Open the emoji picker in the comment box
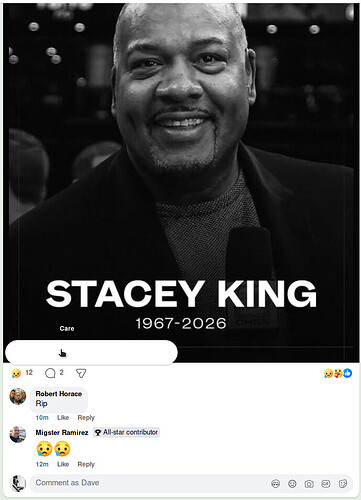Image resolution: width=361 pixels, height=500 pixels. tap(292, 484)
